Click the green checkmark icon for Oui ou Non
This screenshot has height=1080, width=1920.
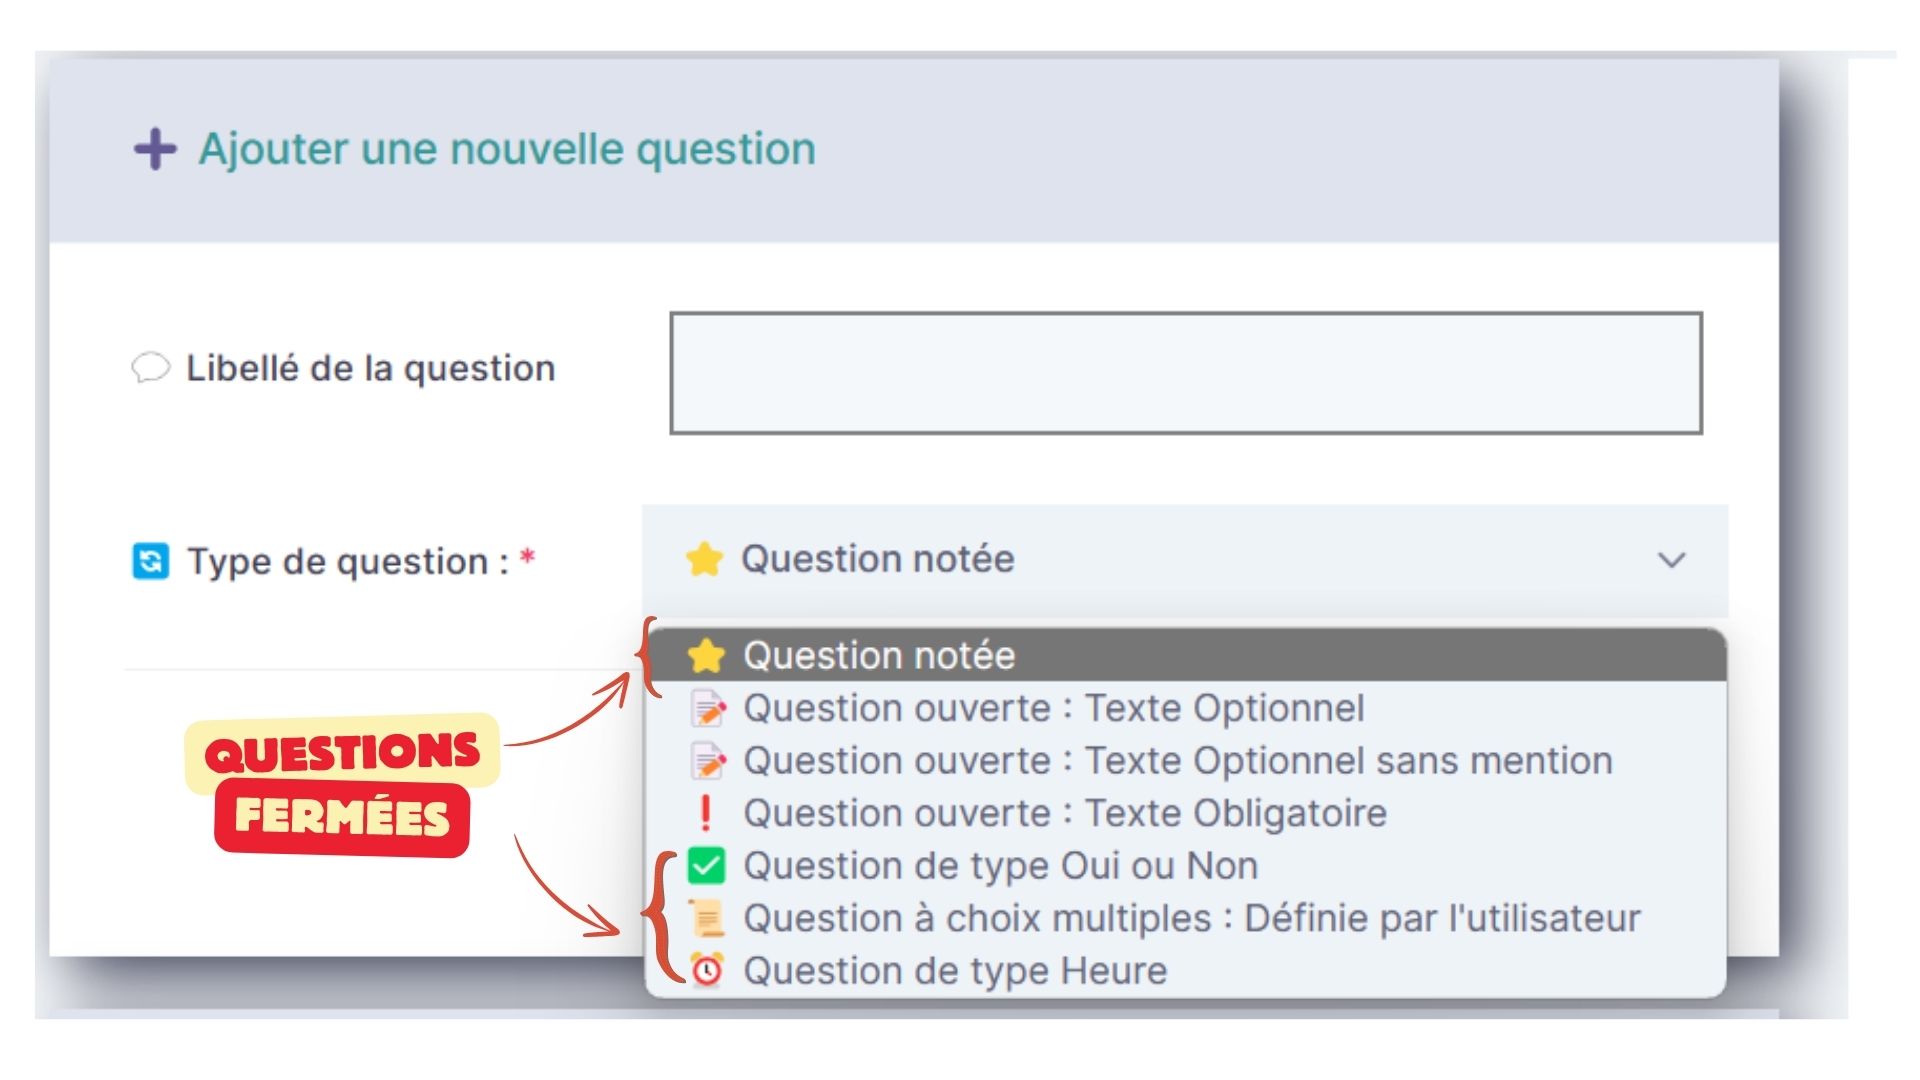tap(706, 865)
